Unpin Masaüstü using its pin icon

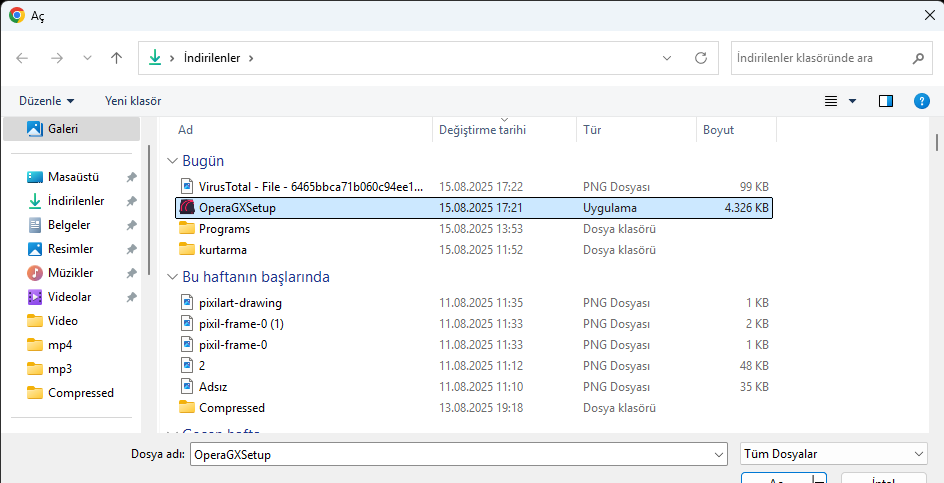click(x=131, y=177)
